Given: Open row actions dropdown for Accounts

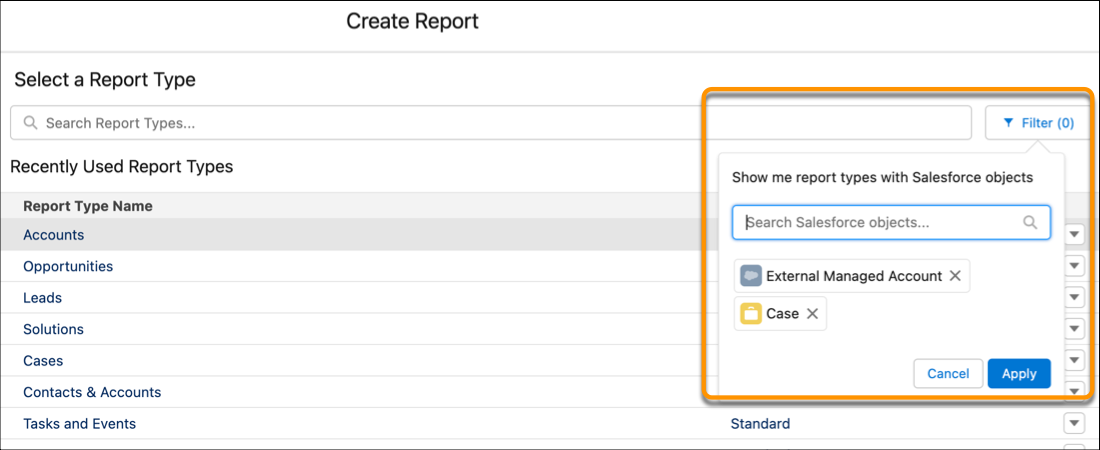Looking at the screenshot, I should (1075, 235).
